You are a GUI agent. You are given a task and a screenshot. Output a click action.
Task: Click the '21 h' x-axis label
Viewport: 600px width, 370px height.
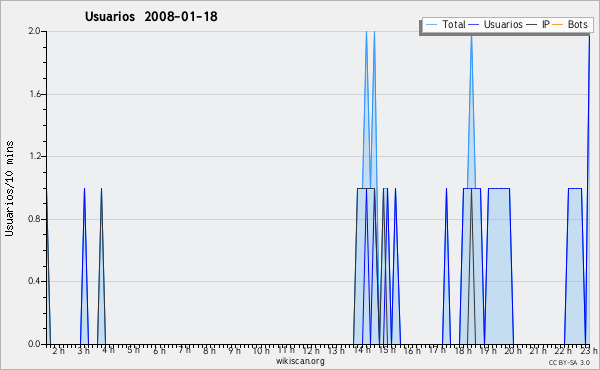click(x=538, y=350)
